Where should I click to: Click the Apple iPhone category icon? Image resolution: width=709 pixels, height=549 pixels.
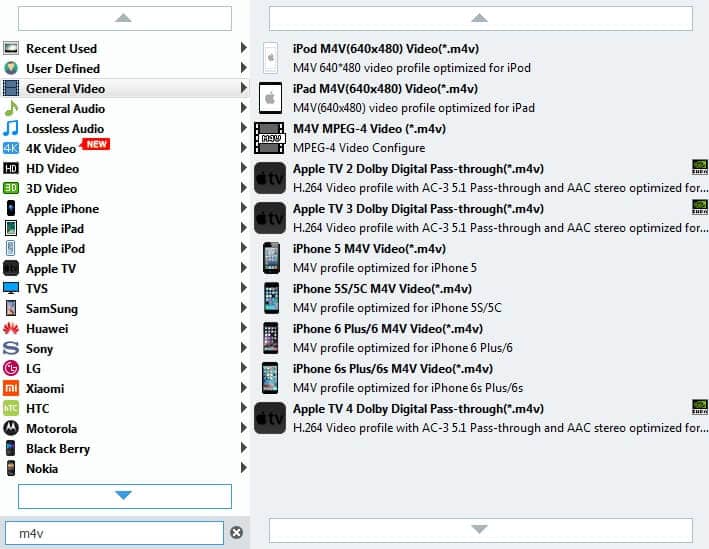tap(11, 208)
